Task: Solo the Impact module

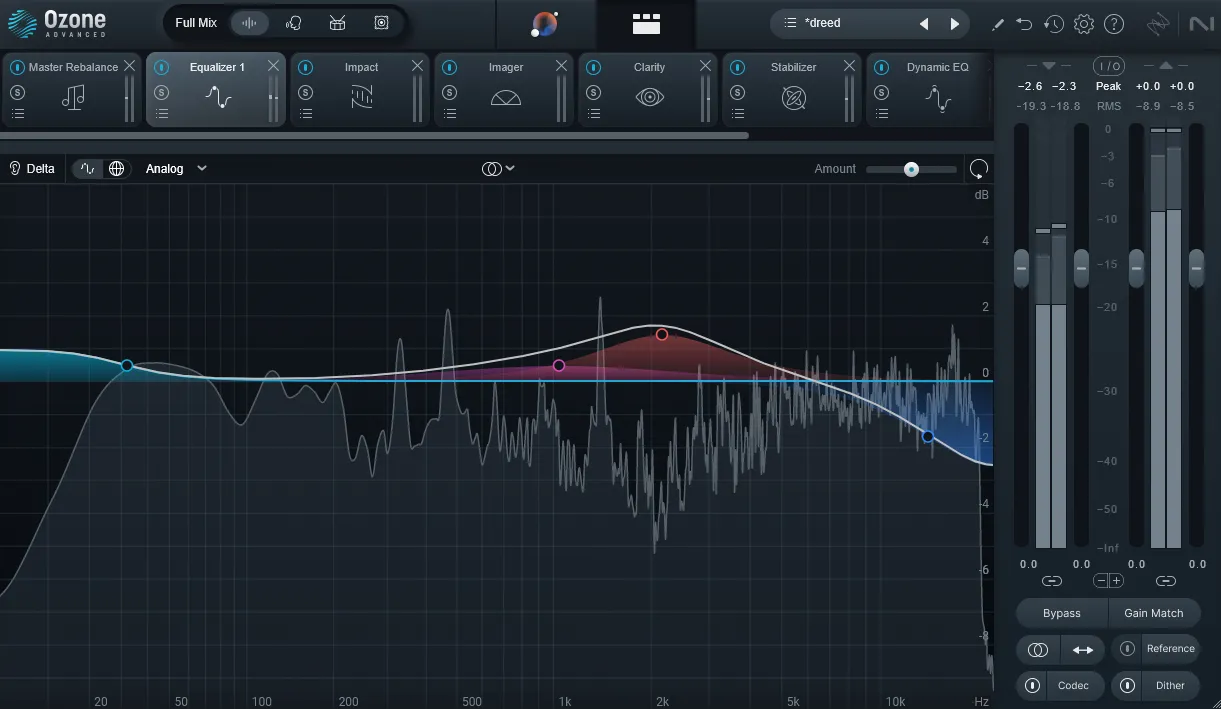Action: (306, 92)
